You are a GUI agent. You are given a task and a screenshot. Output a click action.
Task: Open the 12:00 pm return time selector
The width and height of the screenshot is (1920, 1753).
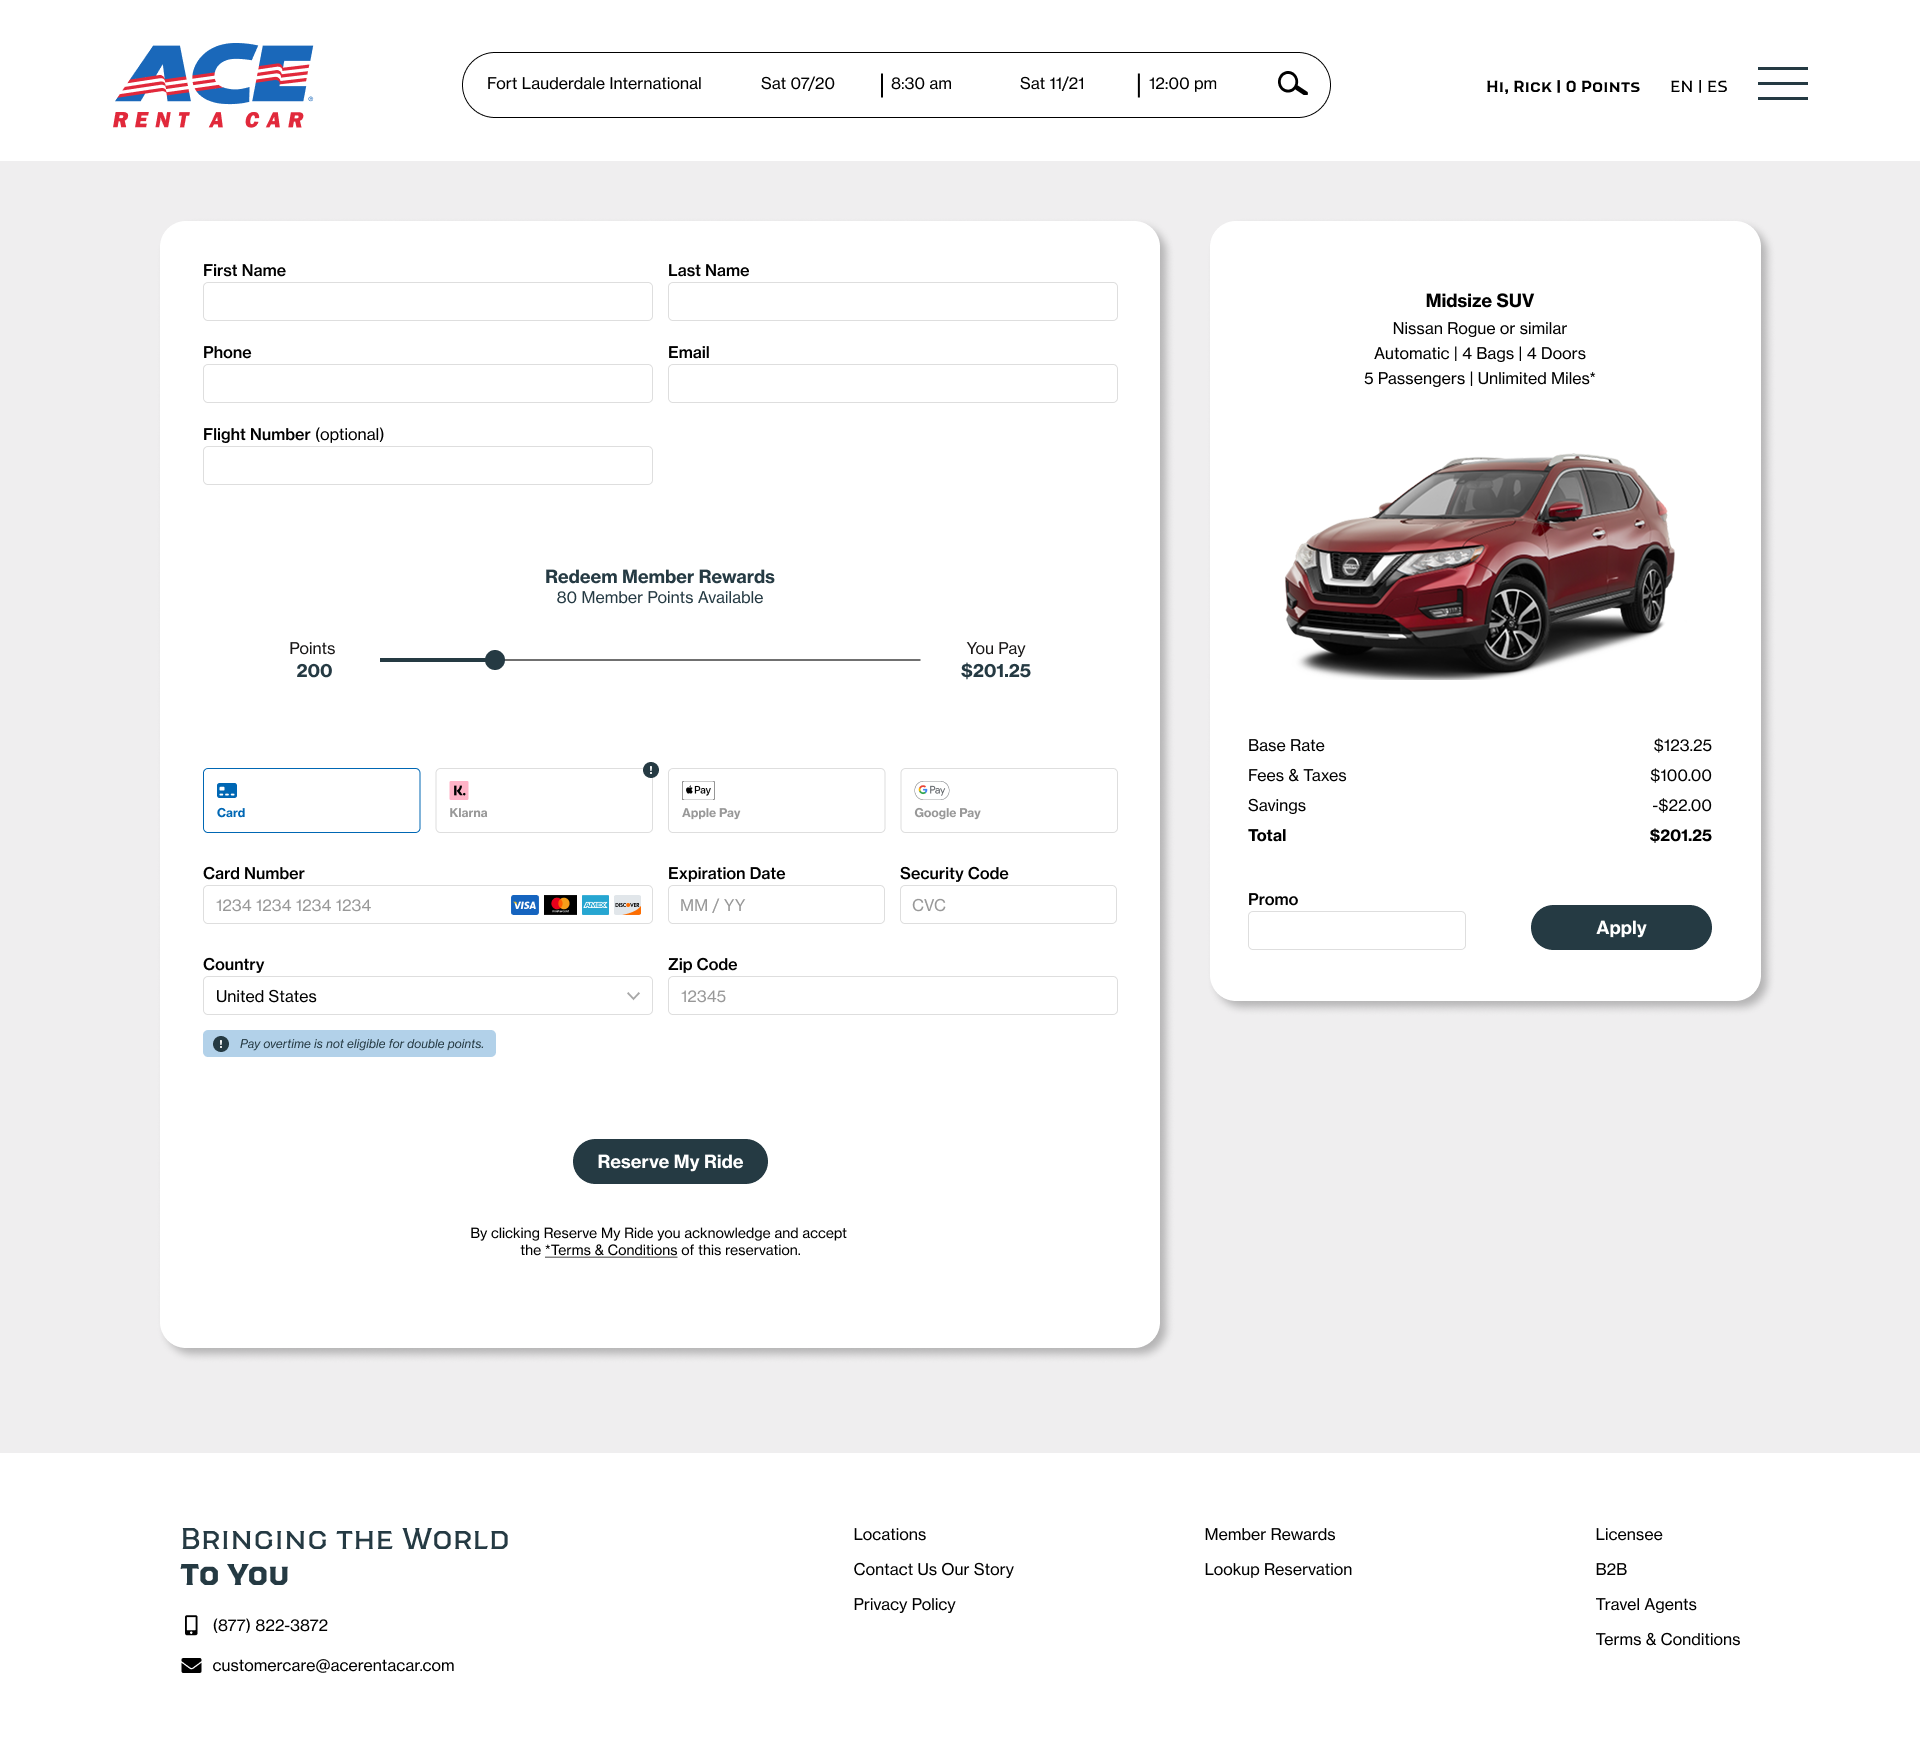tap(1182, 84)
